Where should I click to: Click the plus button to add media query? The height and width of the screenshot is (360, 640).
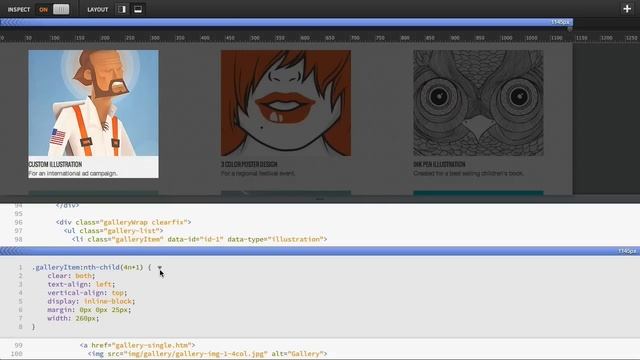[x=627, y=9]
